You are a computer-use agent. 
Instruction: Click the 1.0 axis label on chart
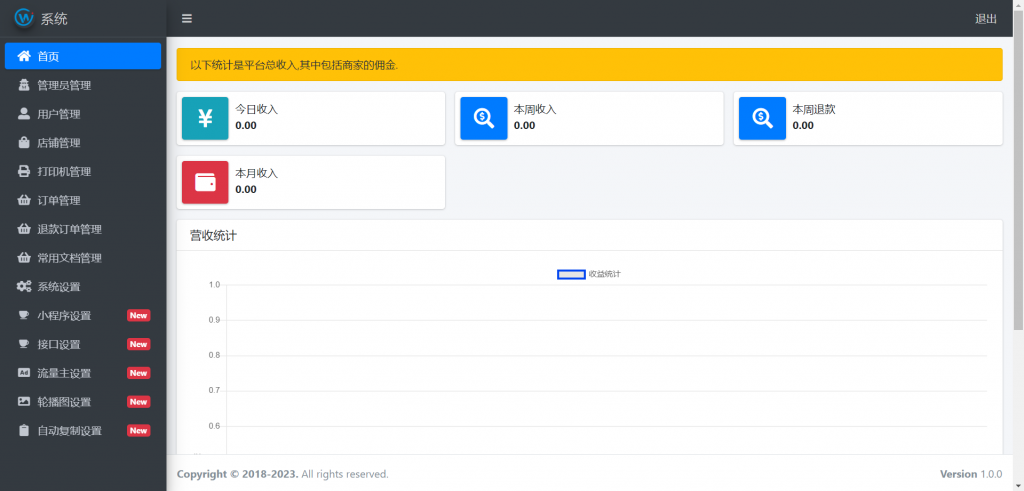(214, 285)
